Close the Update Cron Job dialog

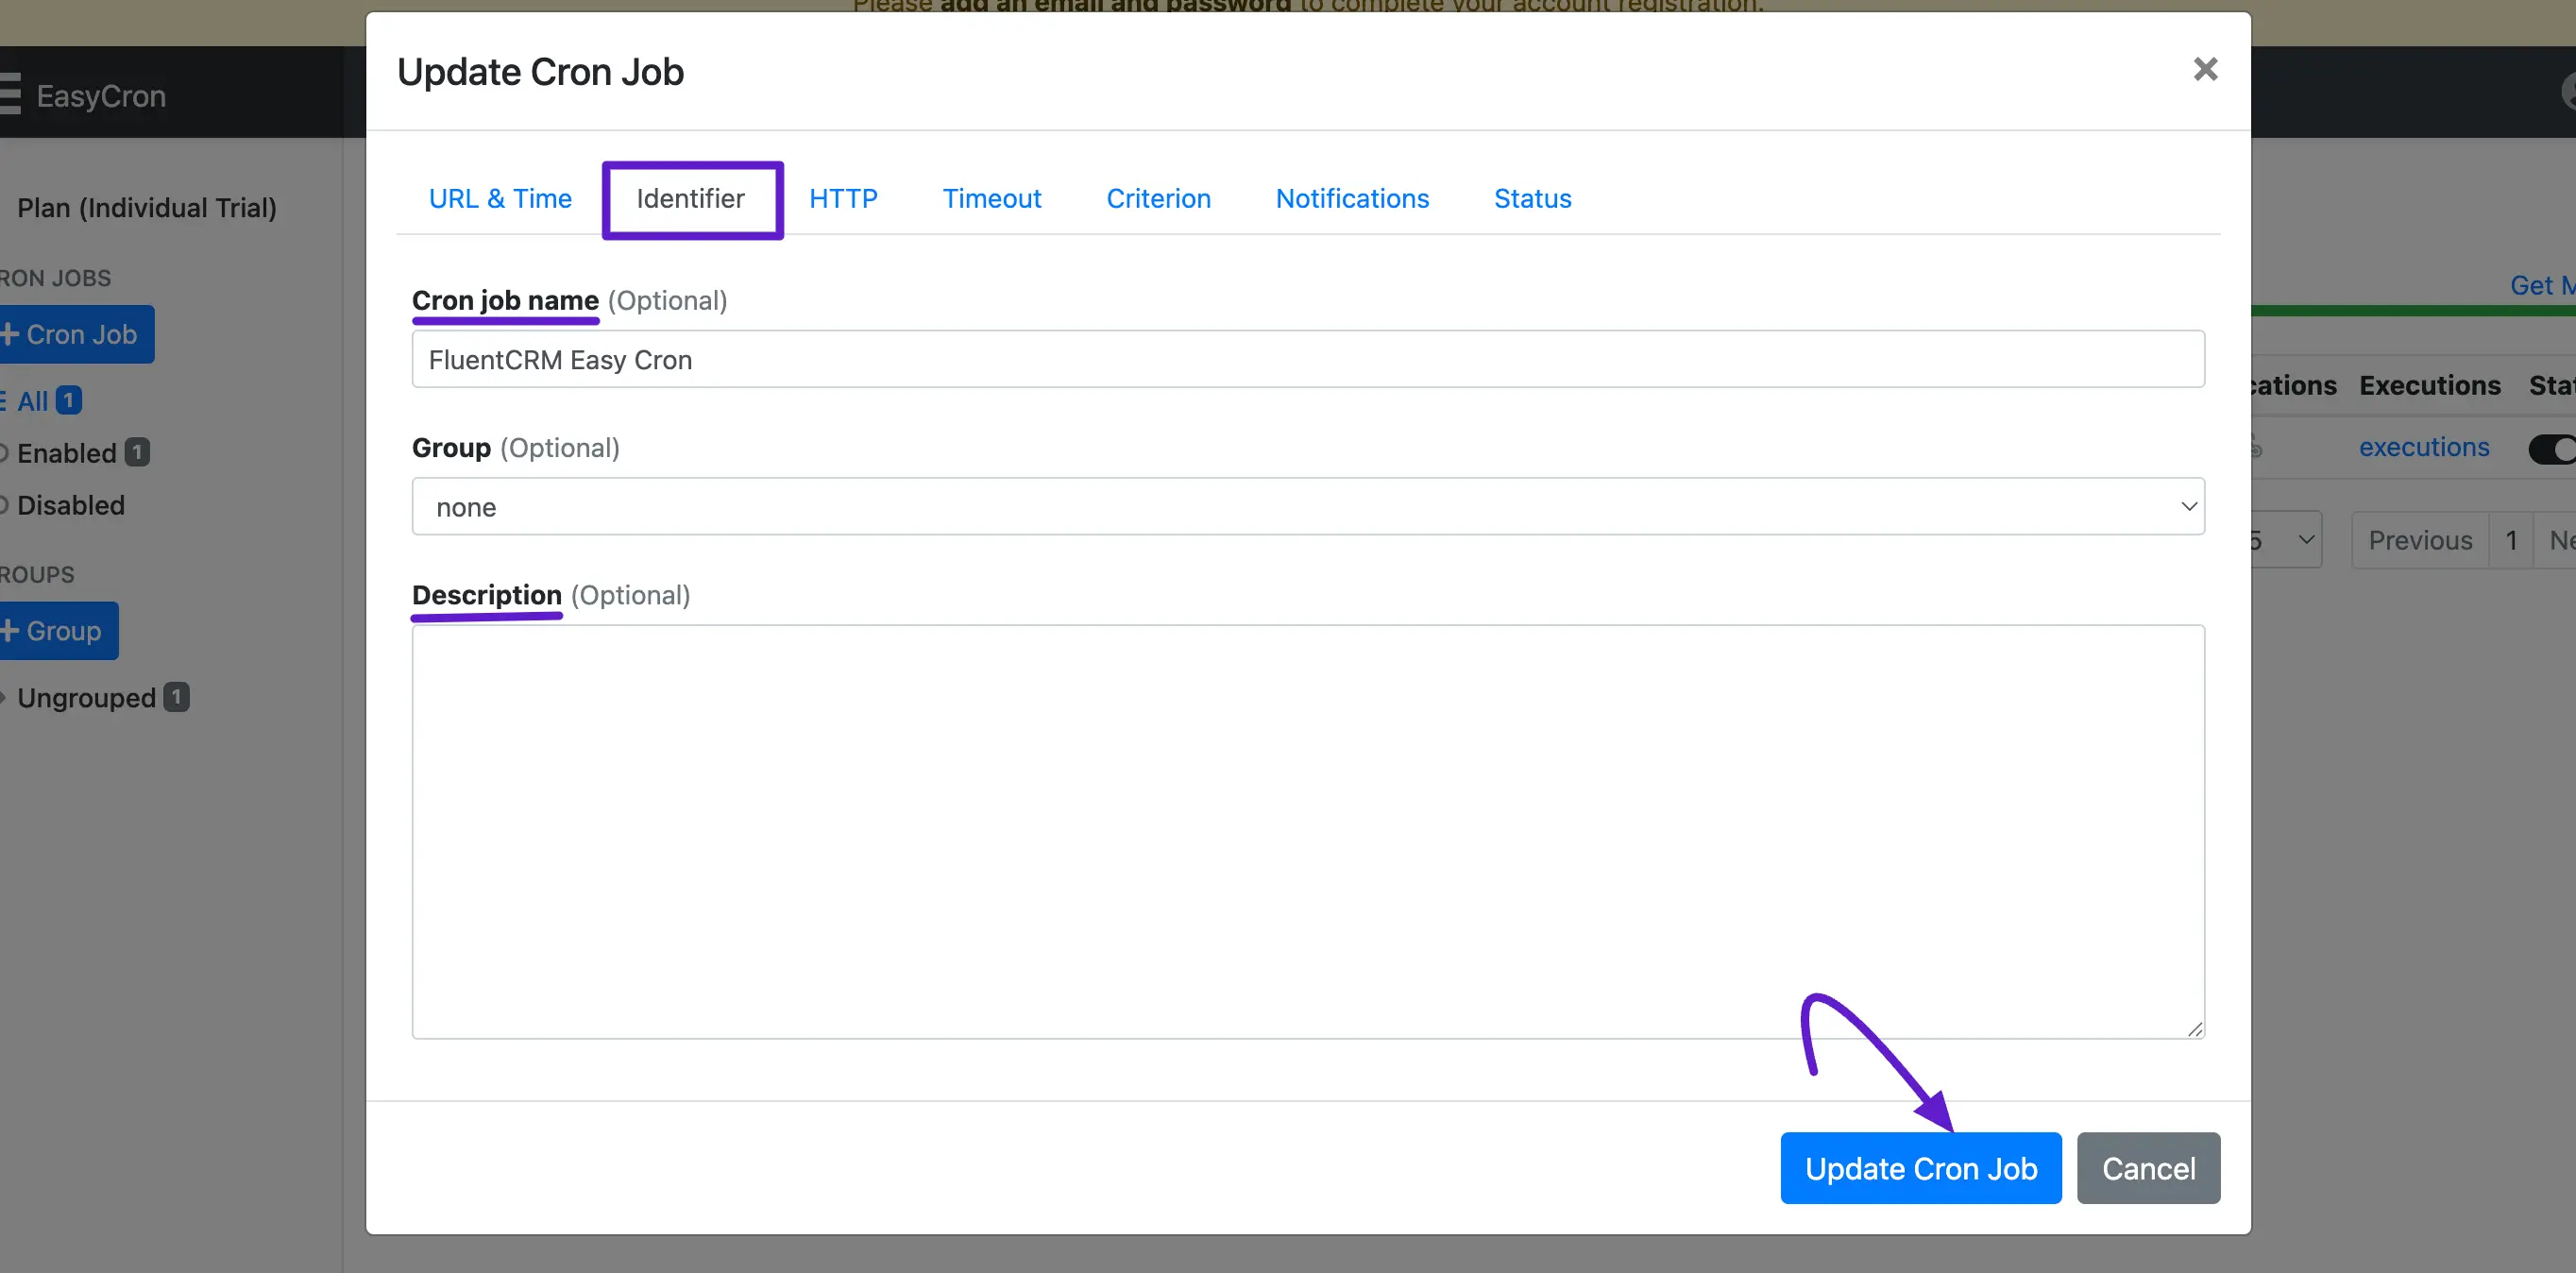(2205, 70)
